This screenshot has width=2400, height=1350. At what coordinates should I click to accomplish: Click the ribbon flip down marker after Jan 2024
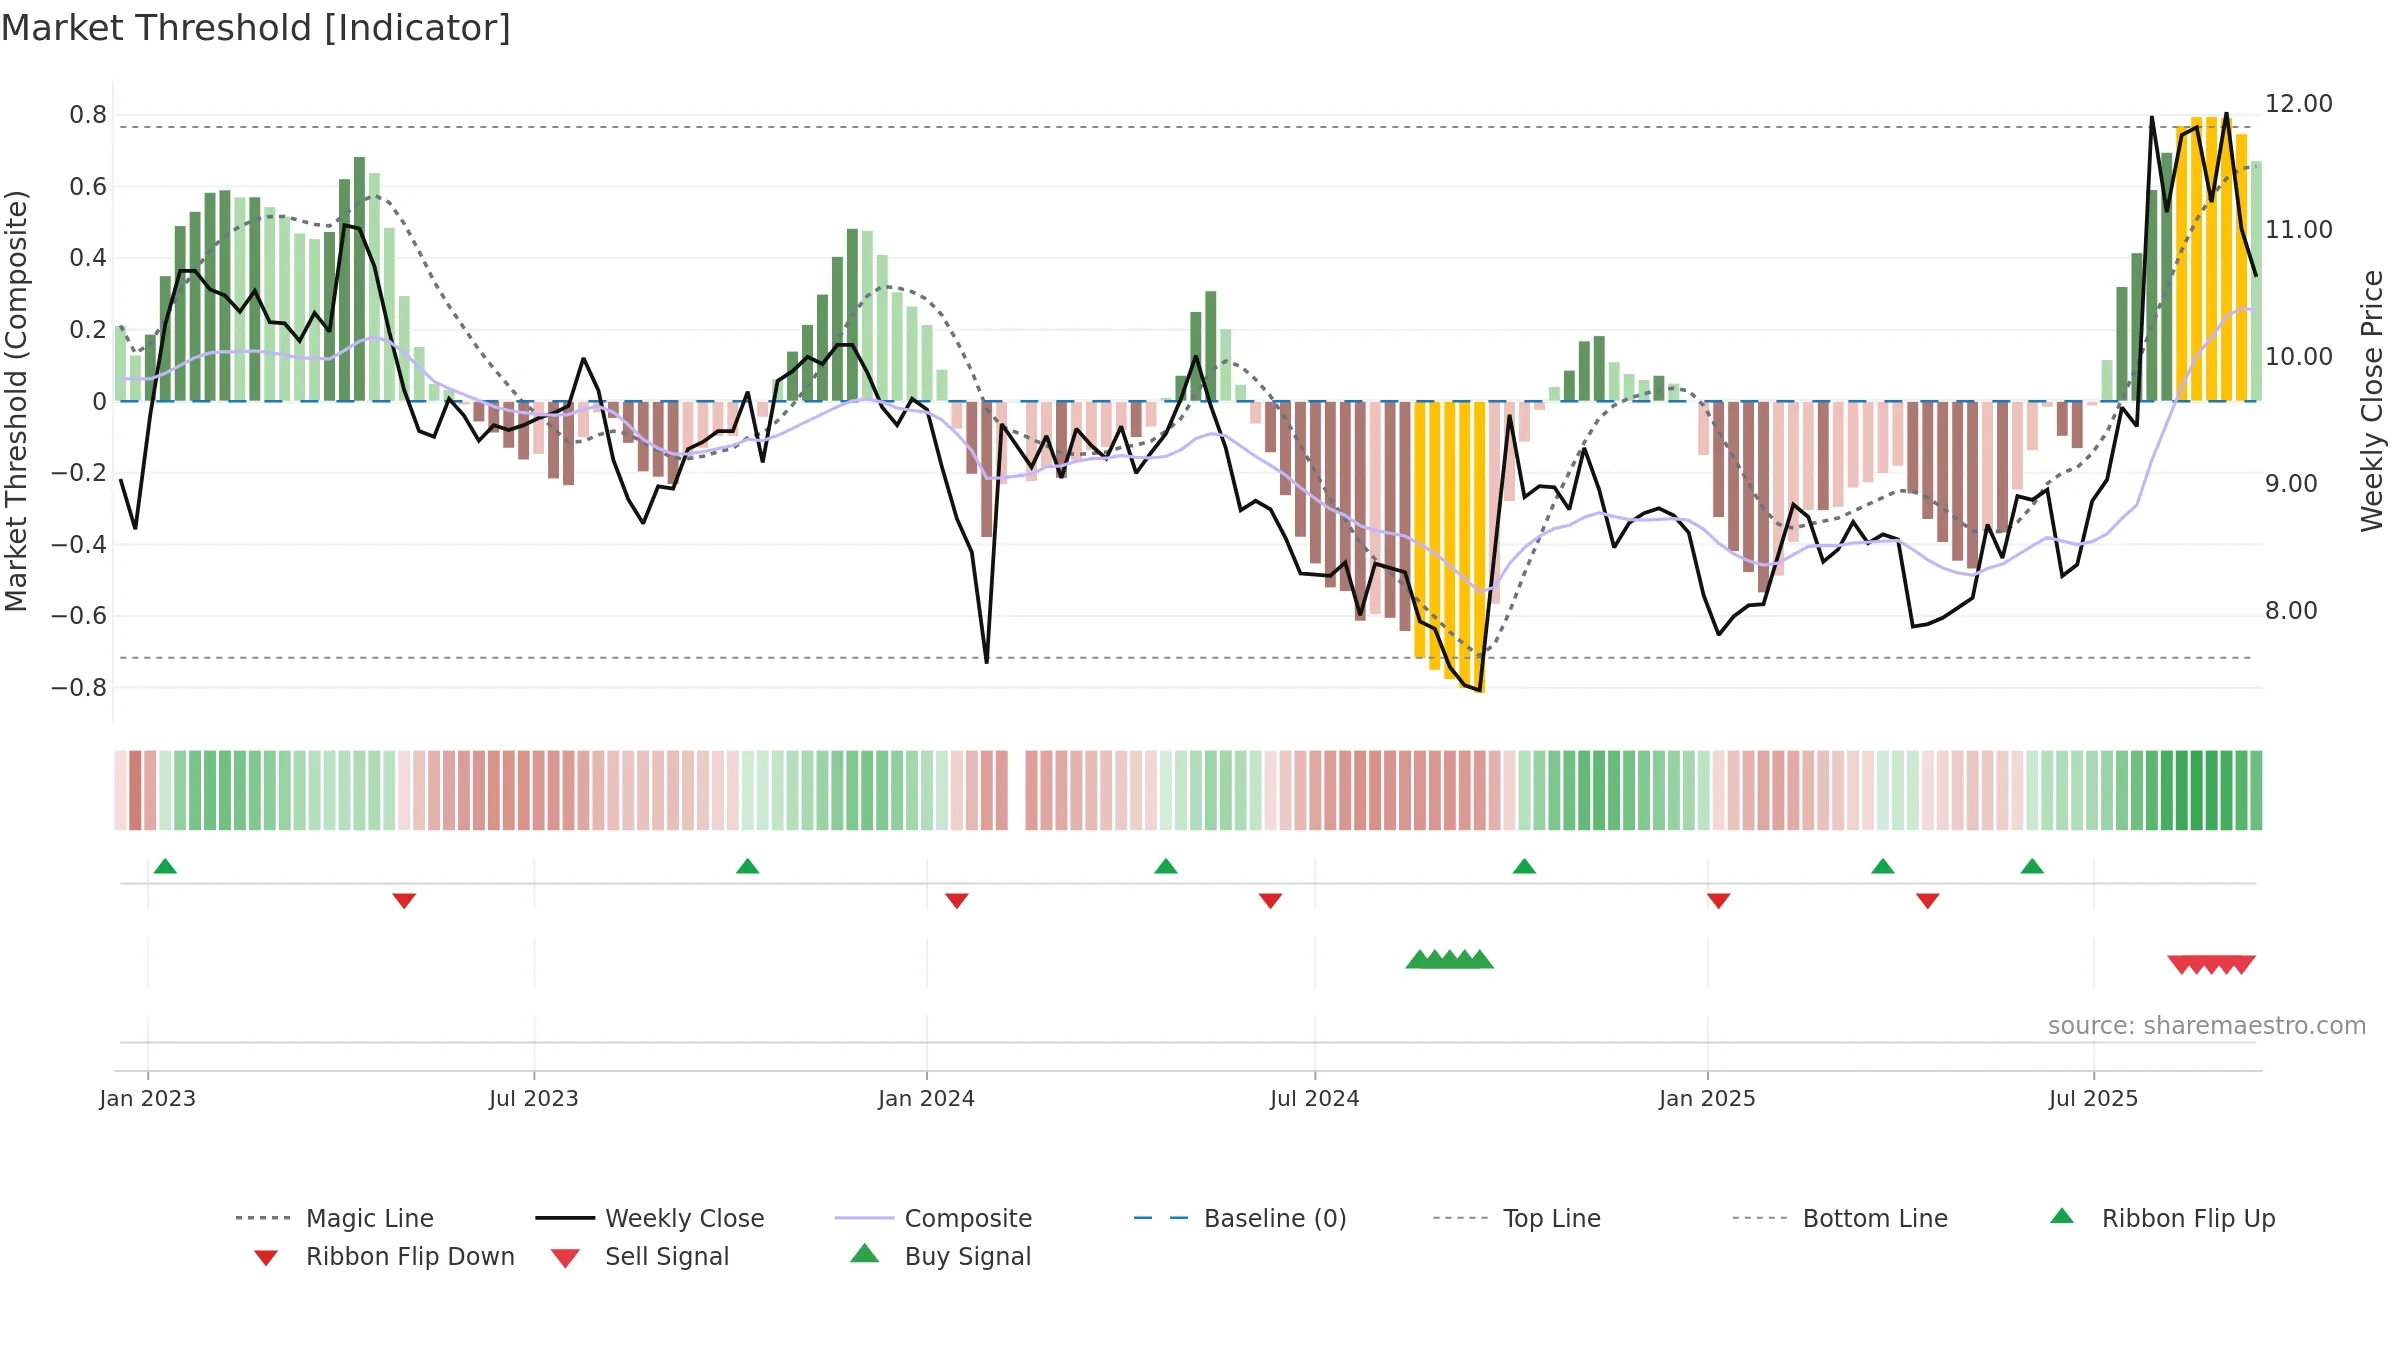pyautogui.click(x=957, y=901)
